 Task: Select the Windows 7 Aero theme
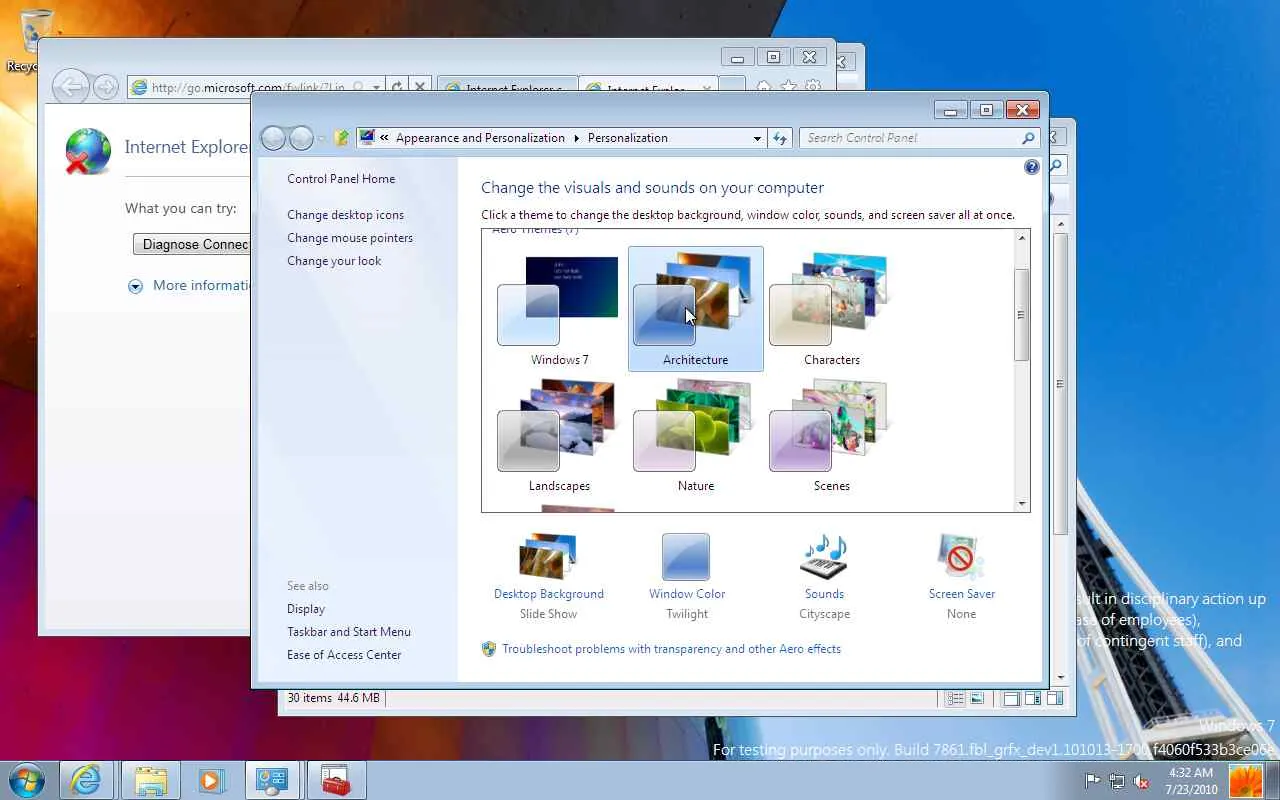[559, 310]
